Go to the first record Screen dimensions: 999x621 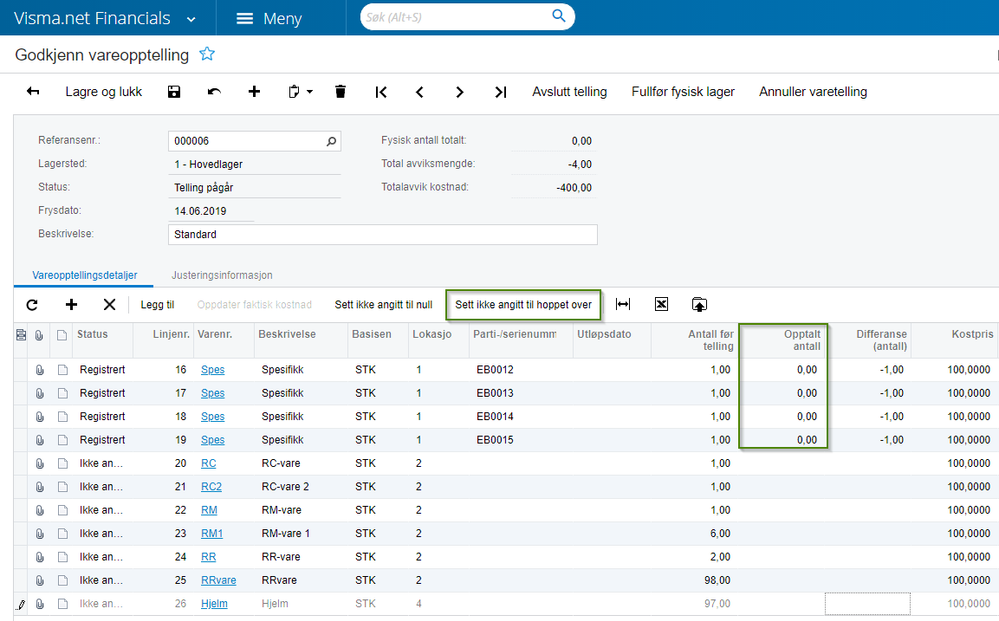click(x=381, y=92)
